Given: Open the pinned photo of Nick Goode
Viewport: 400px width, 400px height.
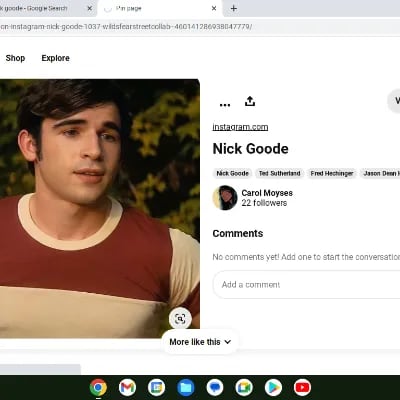Looking at the screenshot, I should (100, 209).
